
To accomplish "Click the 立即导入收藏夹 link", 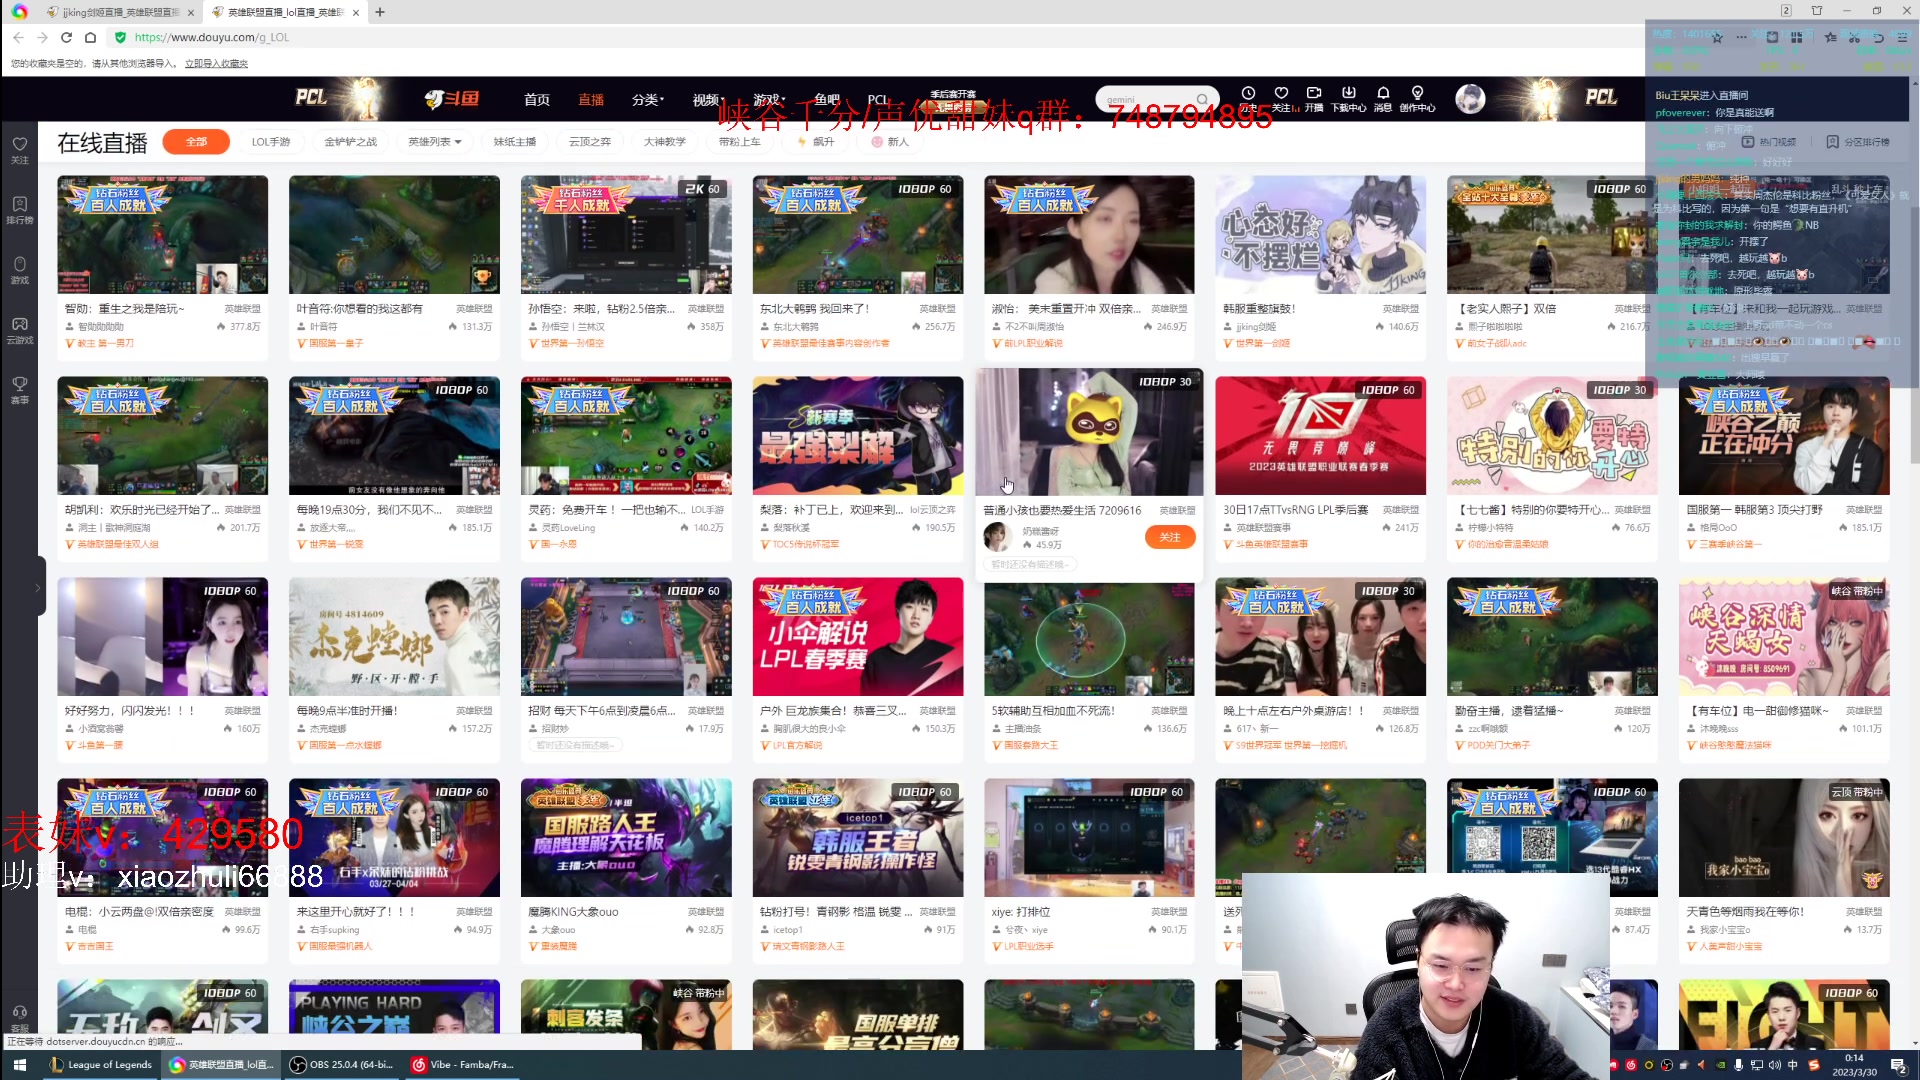I will pyautogui.click(x=216, y=63).
